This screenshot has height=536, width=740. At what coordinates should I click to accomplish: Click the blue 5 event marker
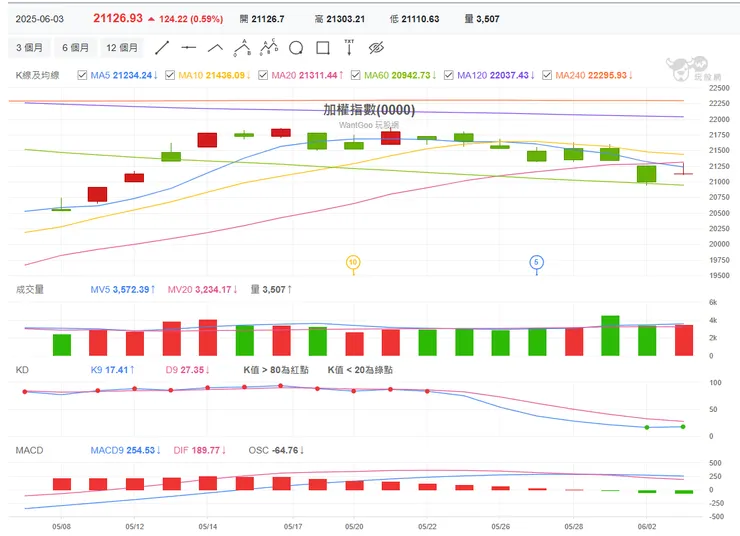[x=537, y=262]
